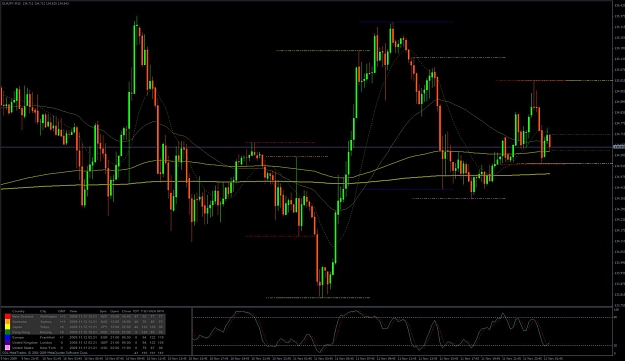Viewport: 625px width, 361px height.
Task: Click the current price label on the price axis
Action: pyautogui.click(x=619, y=147)
